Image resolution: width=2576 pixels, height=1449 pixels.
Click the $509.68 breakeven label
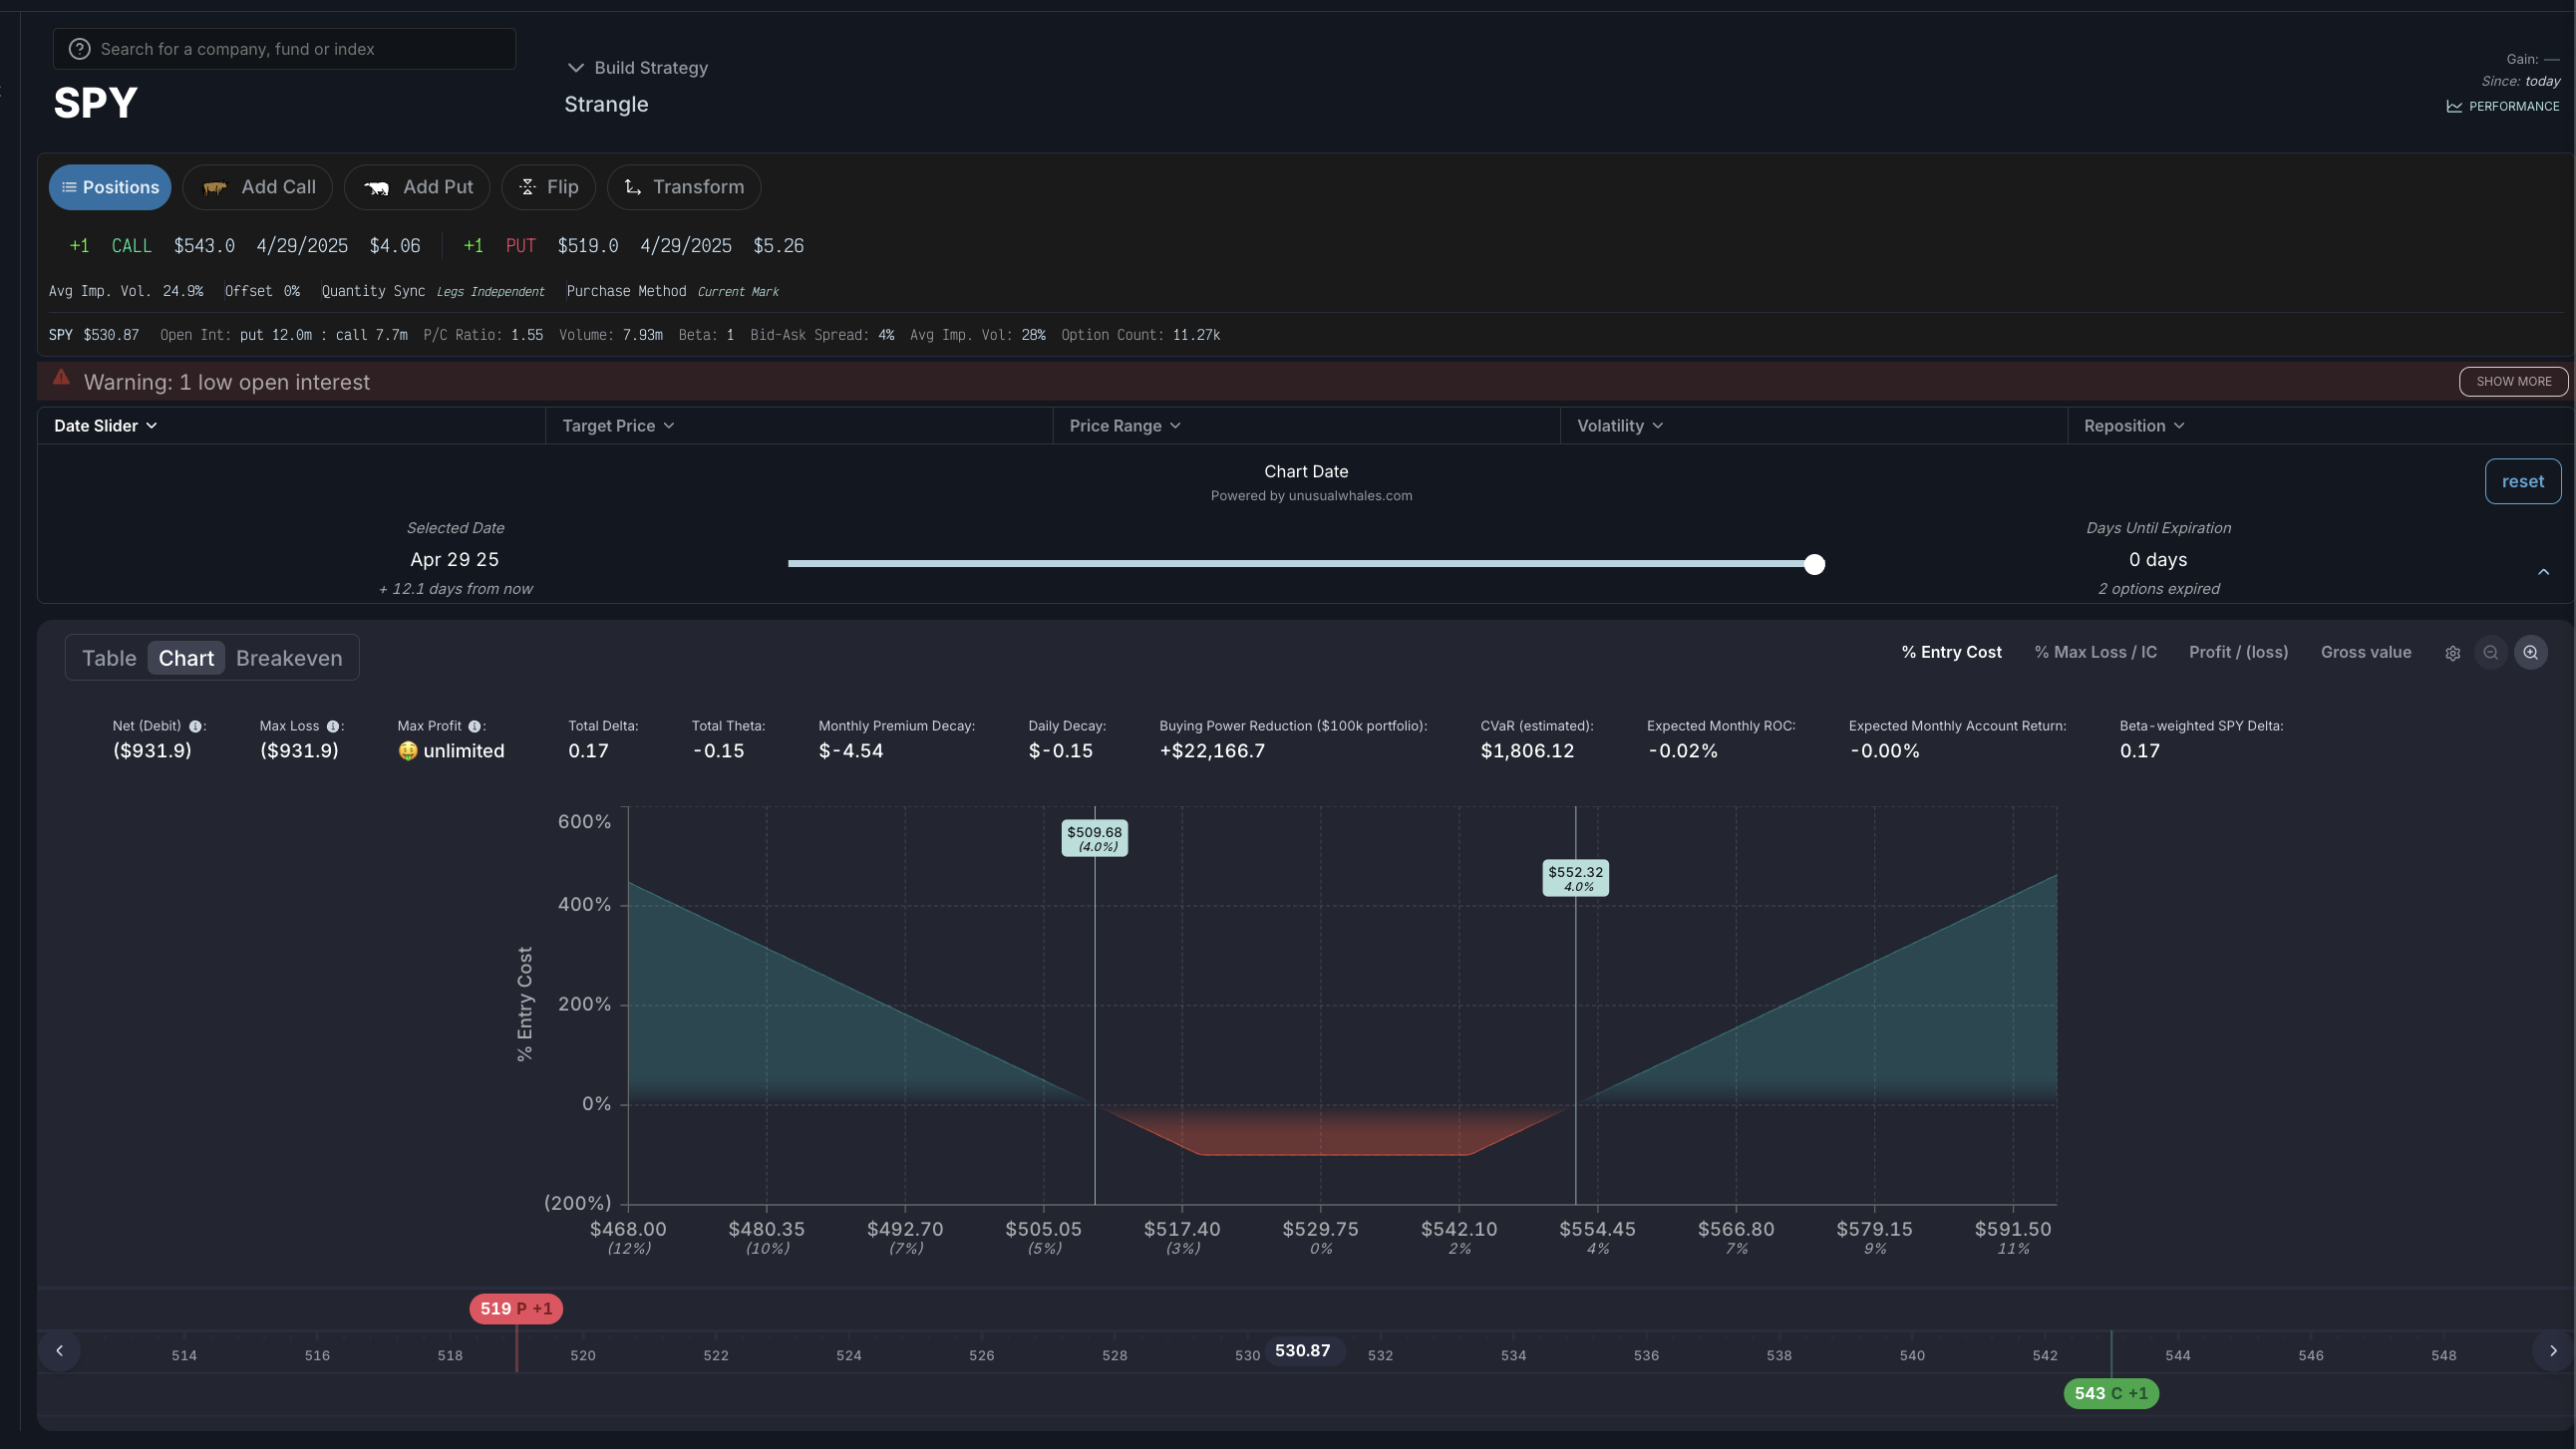pyautogui.click(x=1094, y=838)
